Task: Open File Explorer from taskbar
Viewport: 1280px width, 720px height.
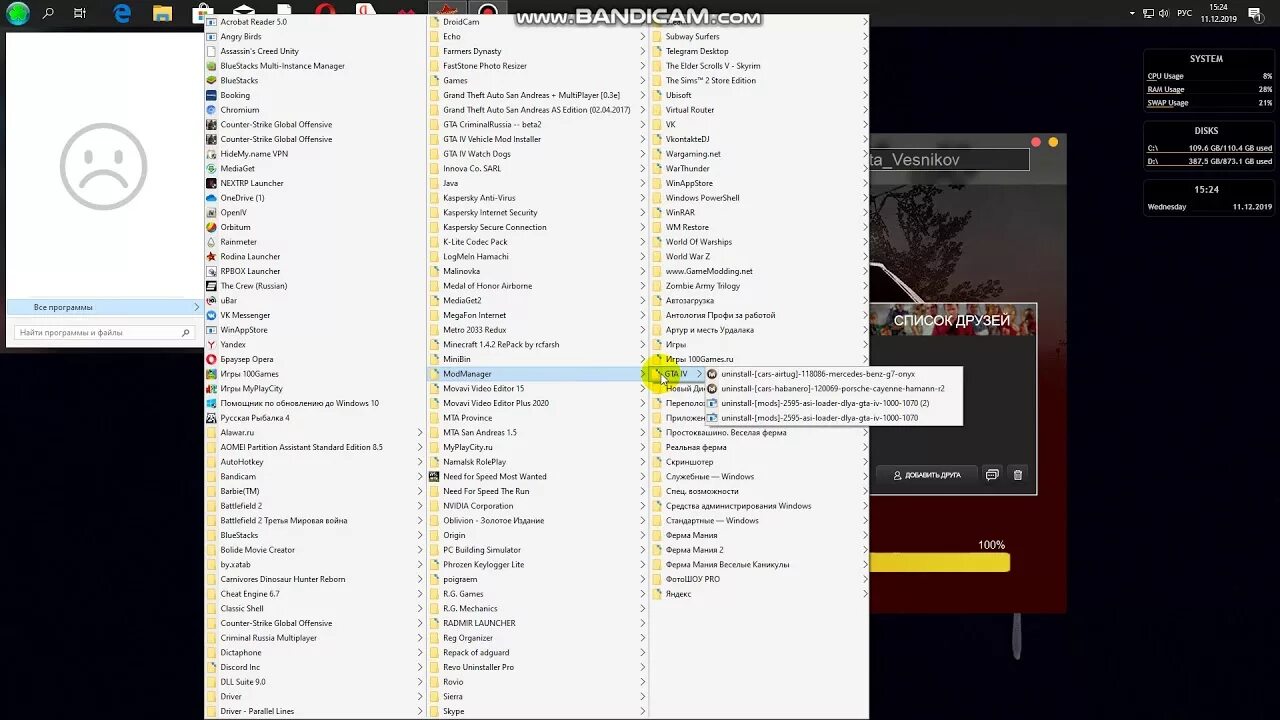Action: [x=162, y=14]
